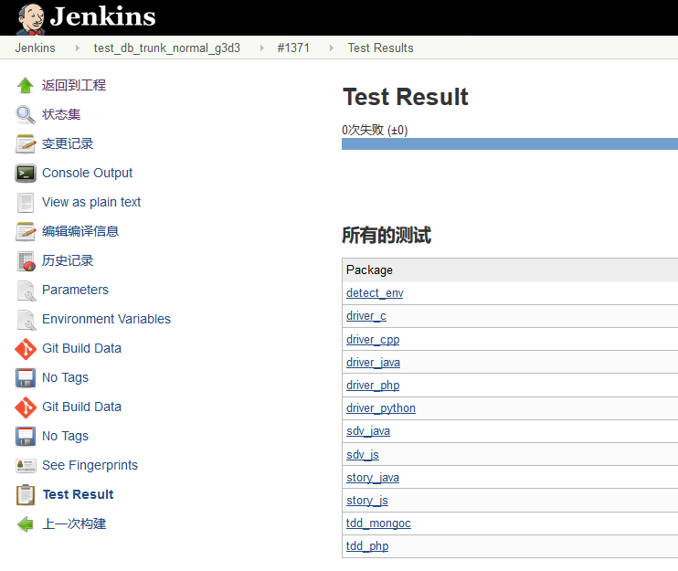This screenshot has height=571, width=678.
Task: Open View as plain text
Action: [91, 202]
